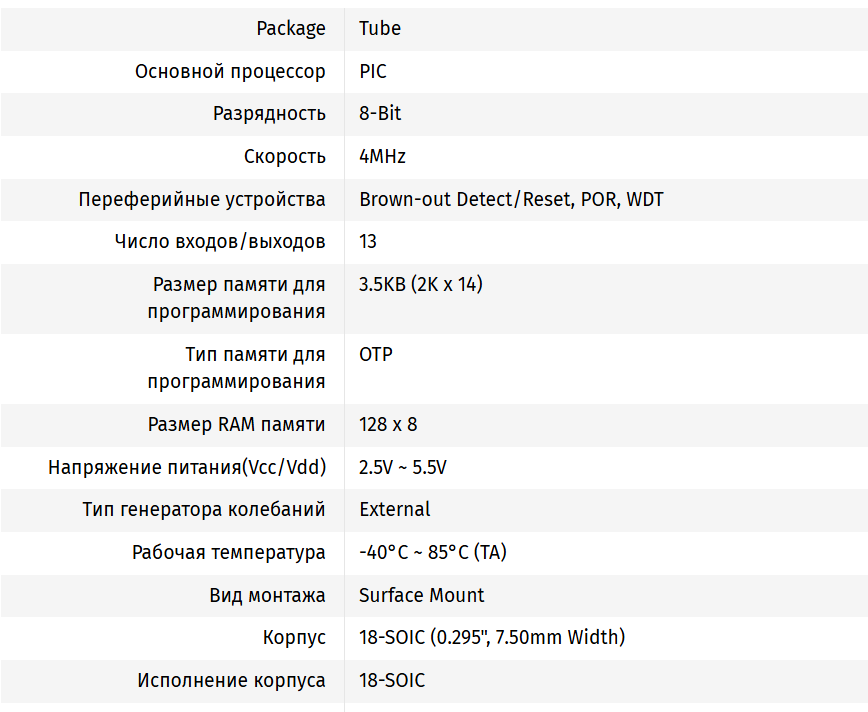The height and width of the screenshot is (712, 868).
Task: Select the 'Tube' package value
Action: coord(380,28)
